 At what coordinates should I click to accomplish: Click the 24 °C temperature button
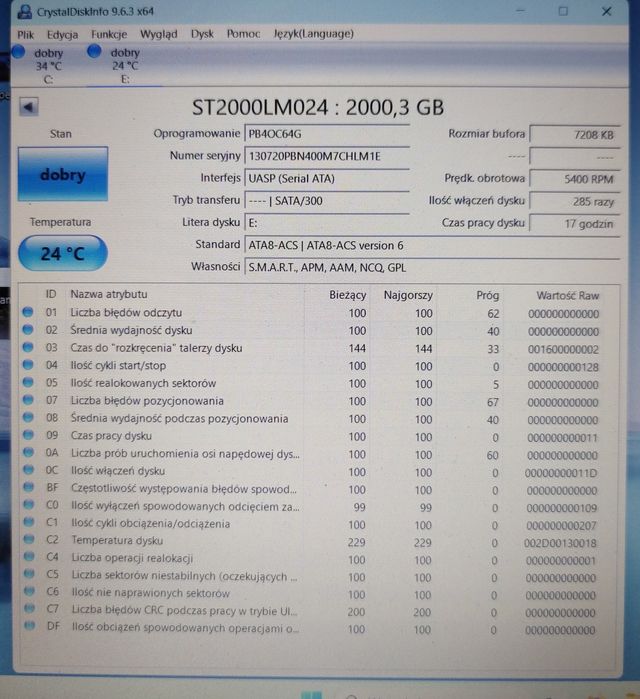[x=63, y=253]
